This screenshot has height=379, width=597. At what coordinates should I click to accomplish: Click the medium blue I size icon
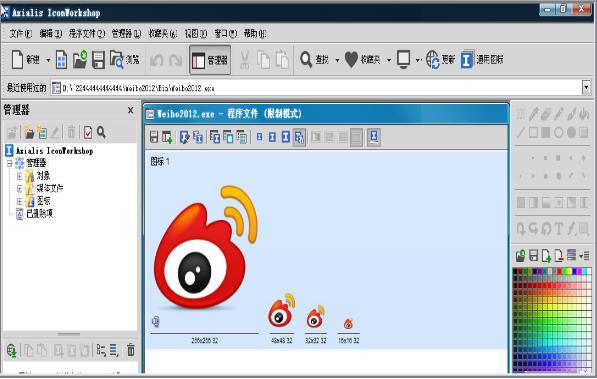click(x=272, y=137)
